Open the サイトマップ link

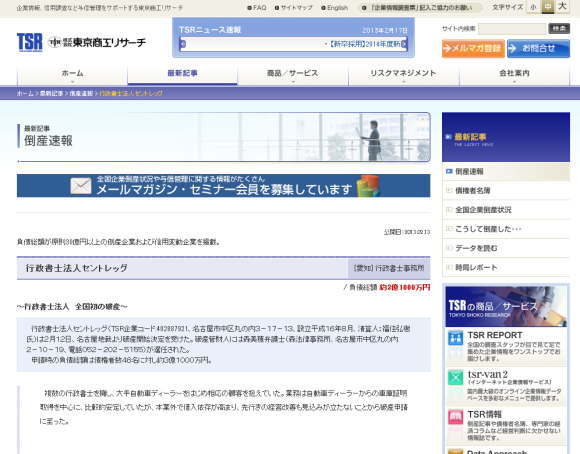click(294, 8)
